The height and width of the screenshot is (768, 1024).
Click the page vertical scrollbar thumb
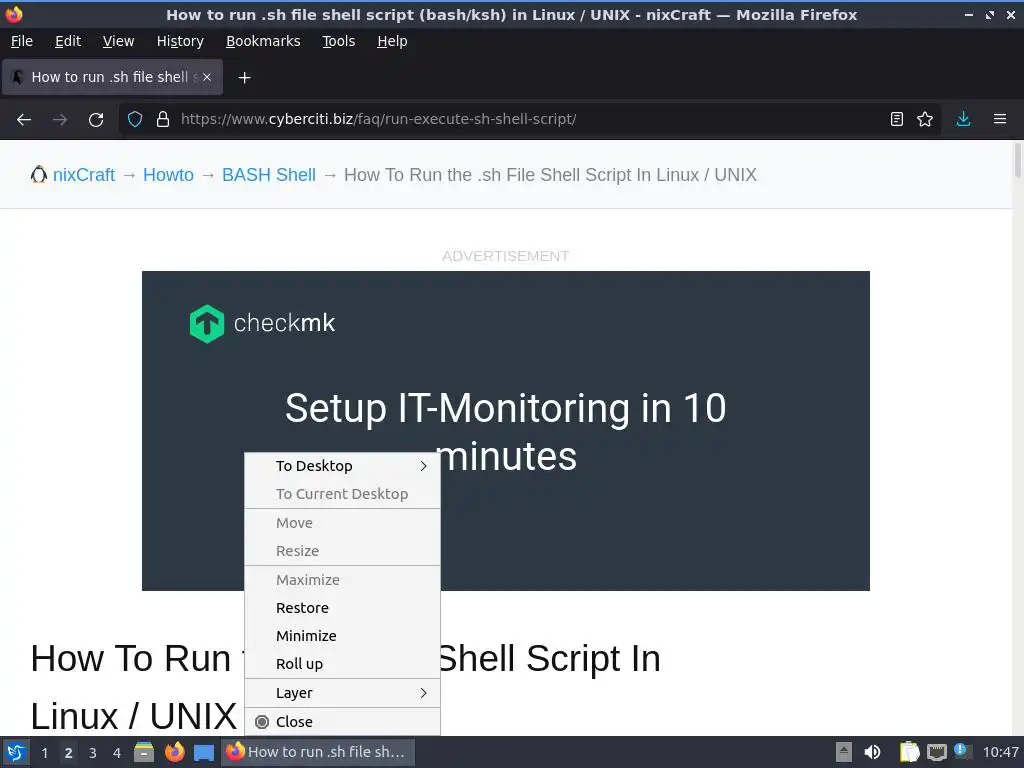click(x=1017, y=160)
